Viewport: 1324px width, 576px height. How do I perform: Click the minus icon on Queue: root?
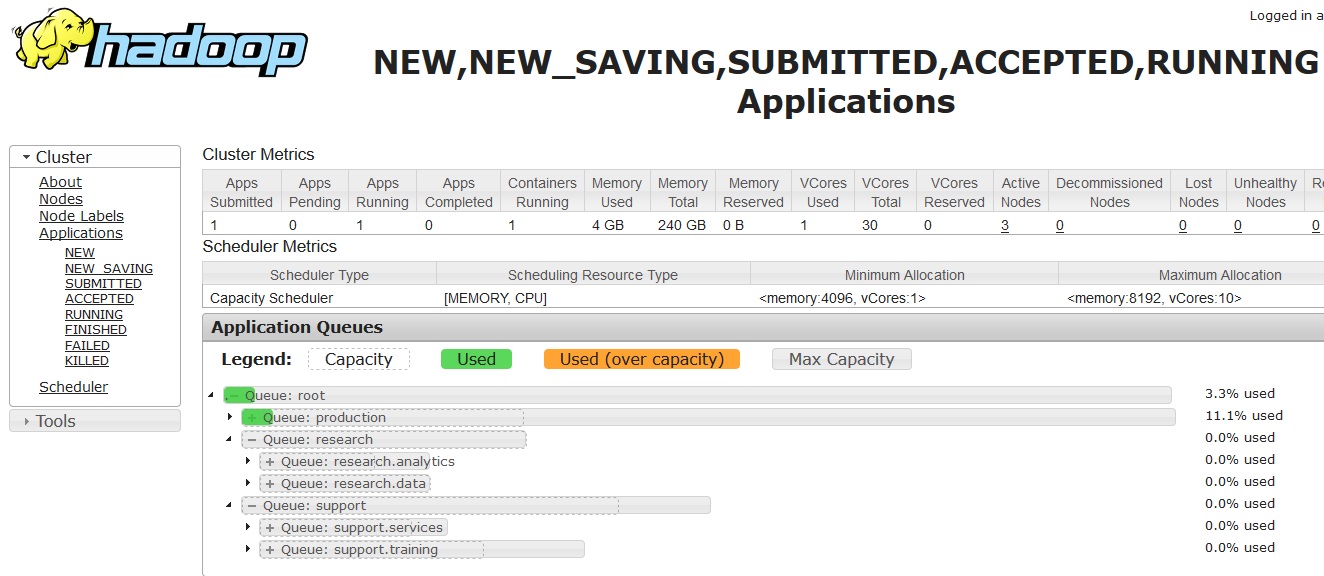point(234,395)
